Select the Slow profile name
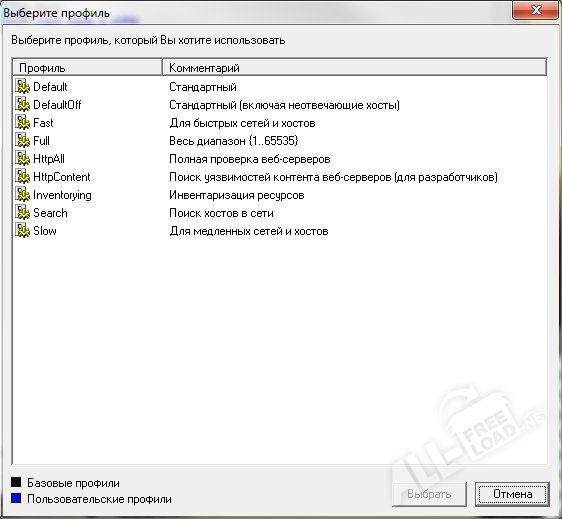 point(45,231)
